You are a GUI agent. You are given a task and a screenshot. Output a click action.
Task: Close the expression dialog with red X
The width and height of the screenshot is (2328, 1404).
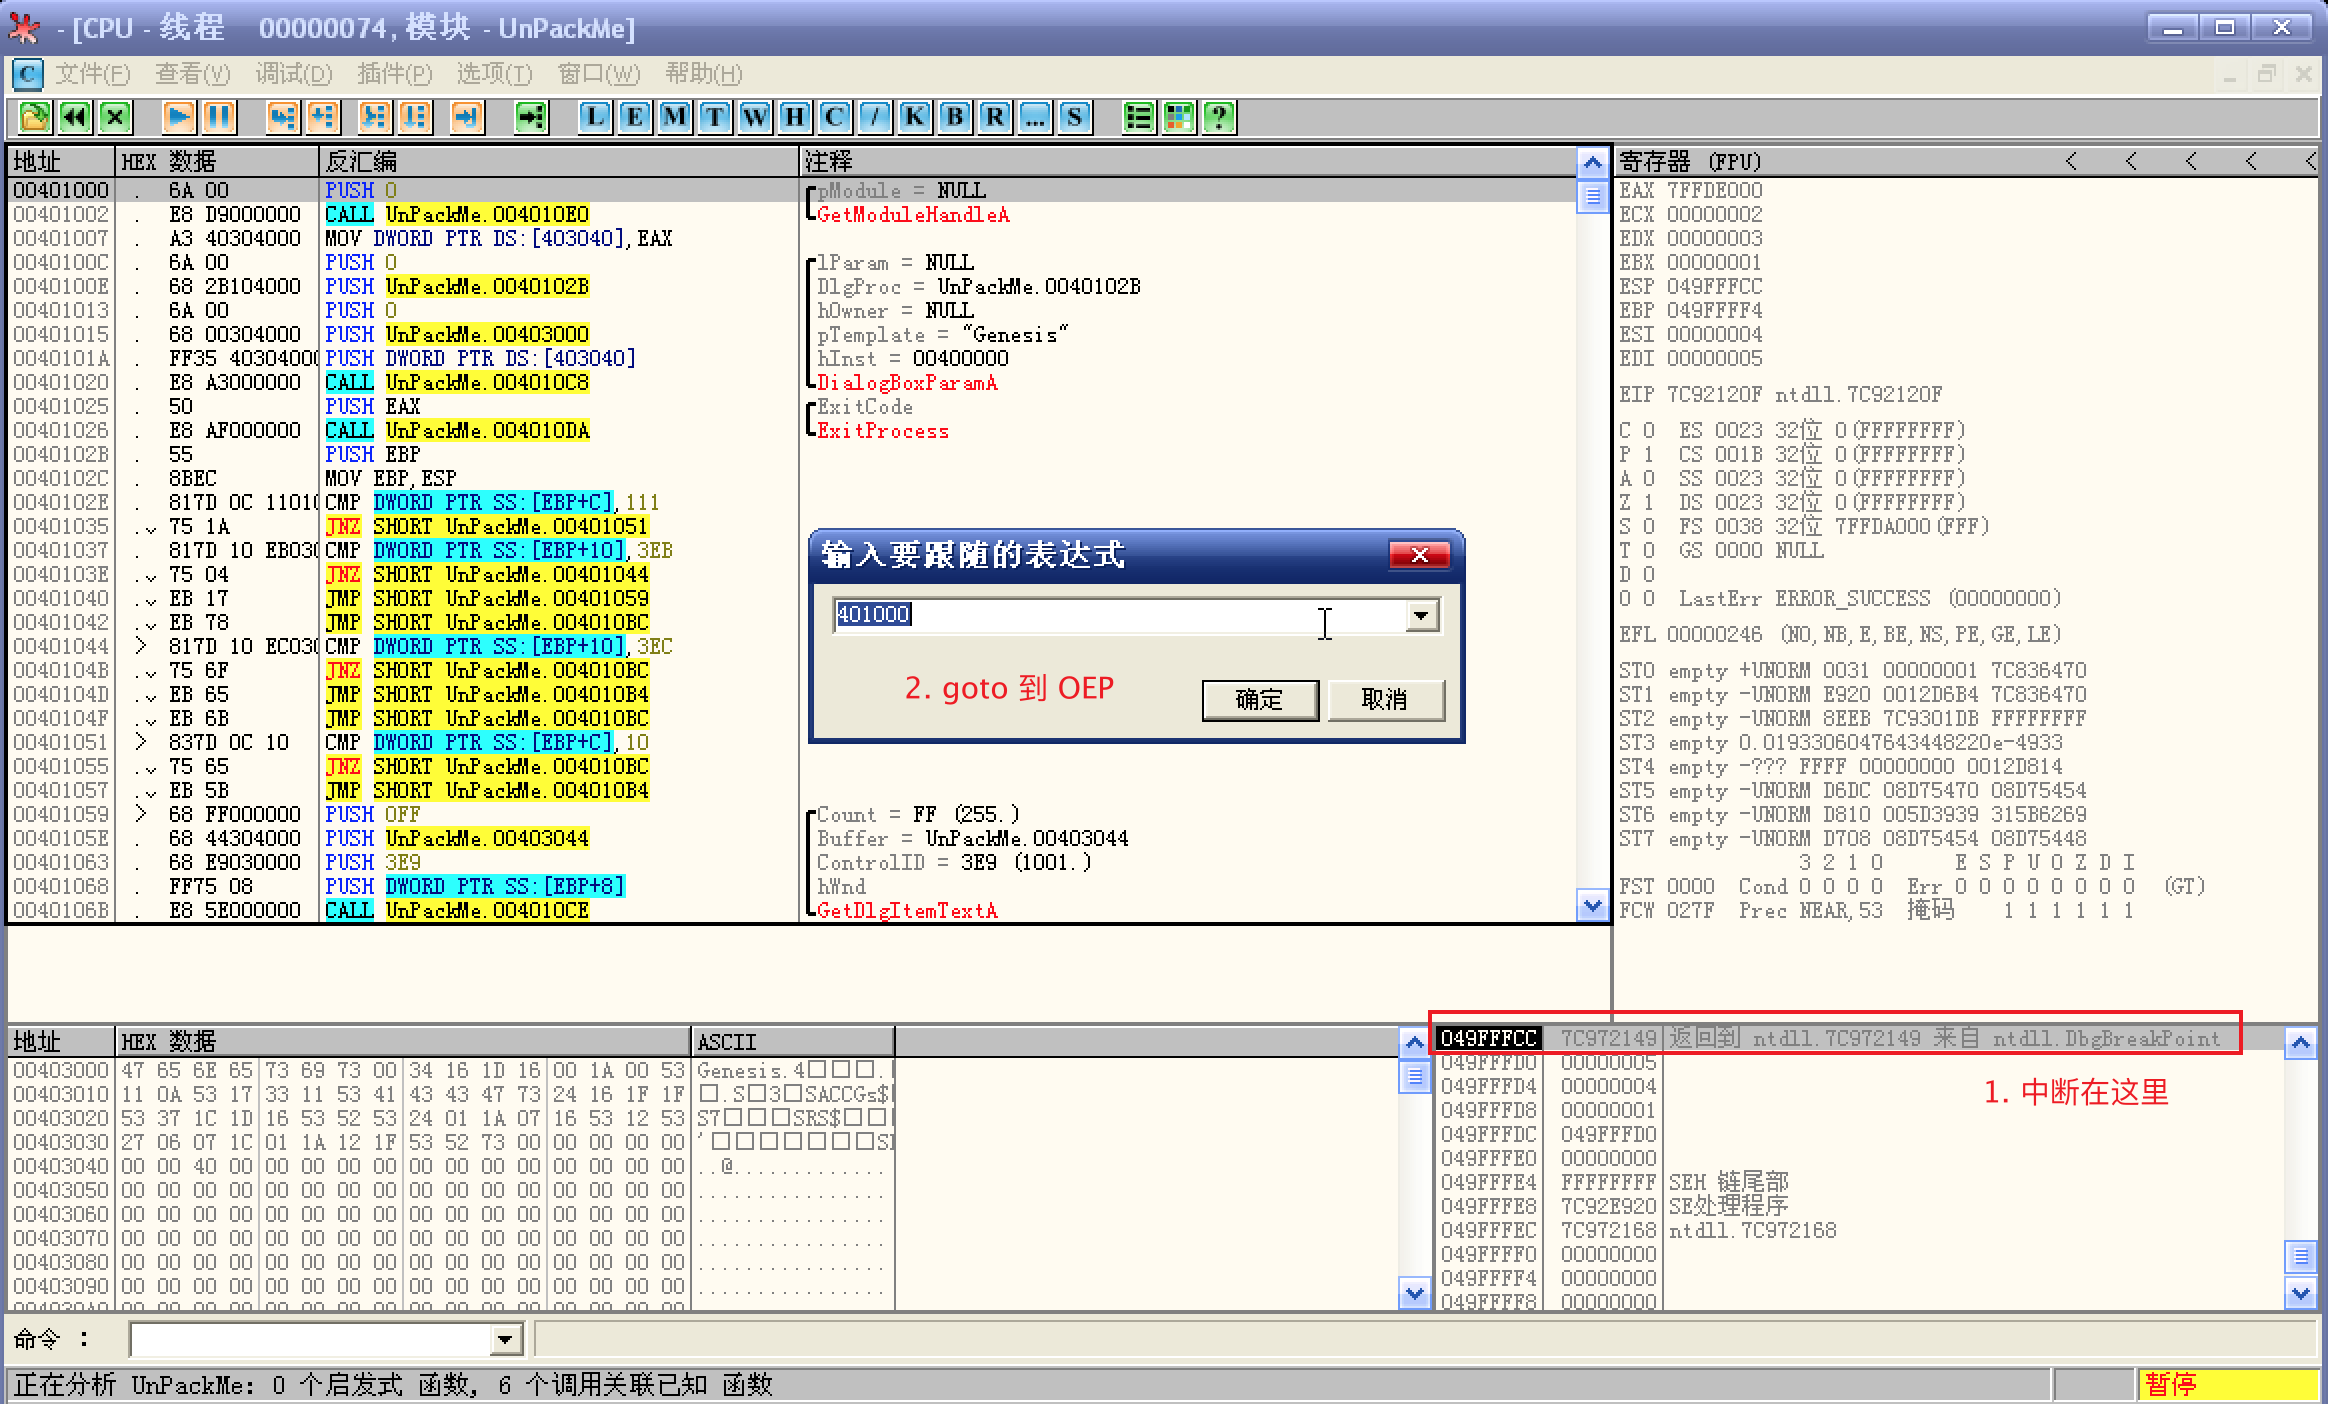point(1419,555)
